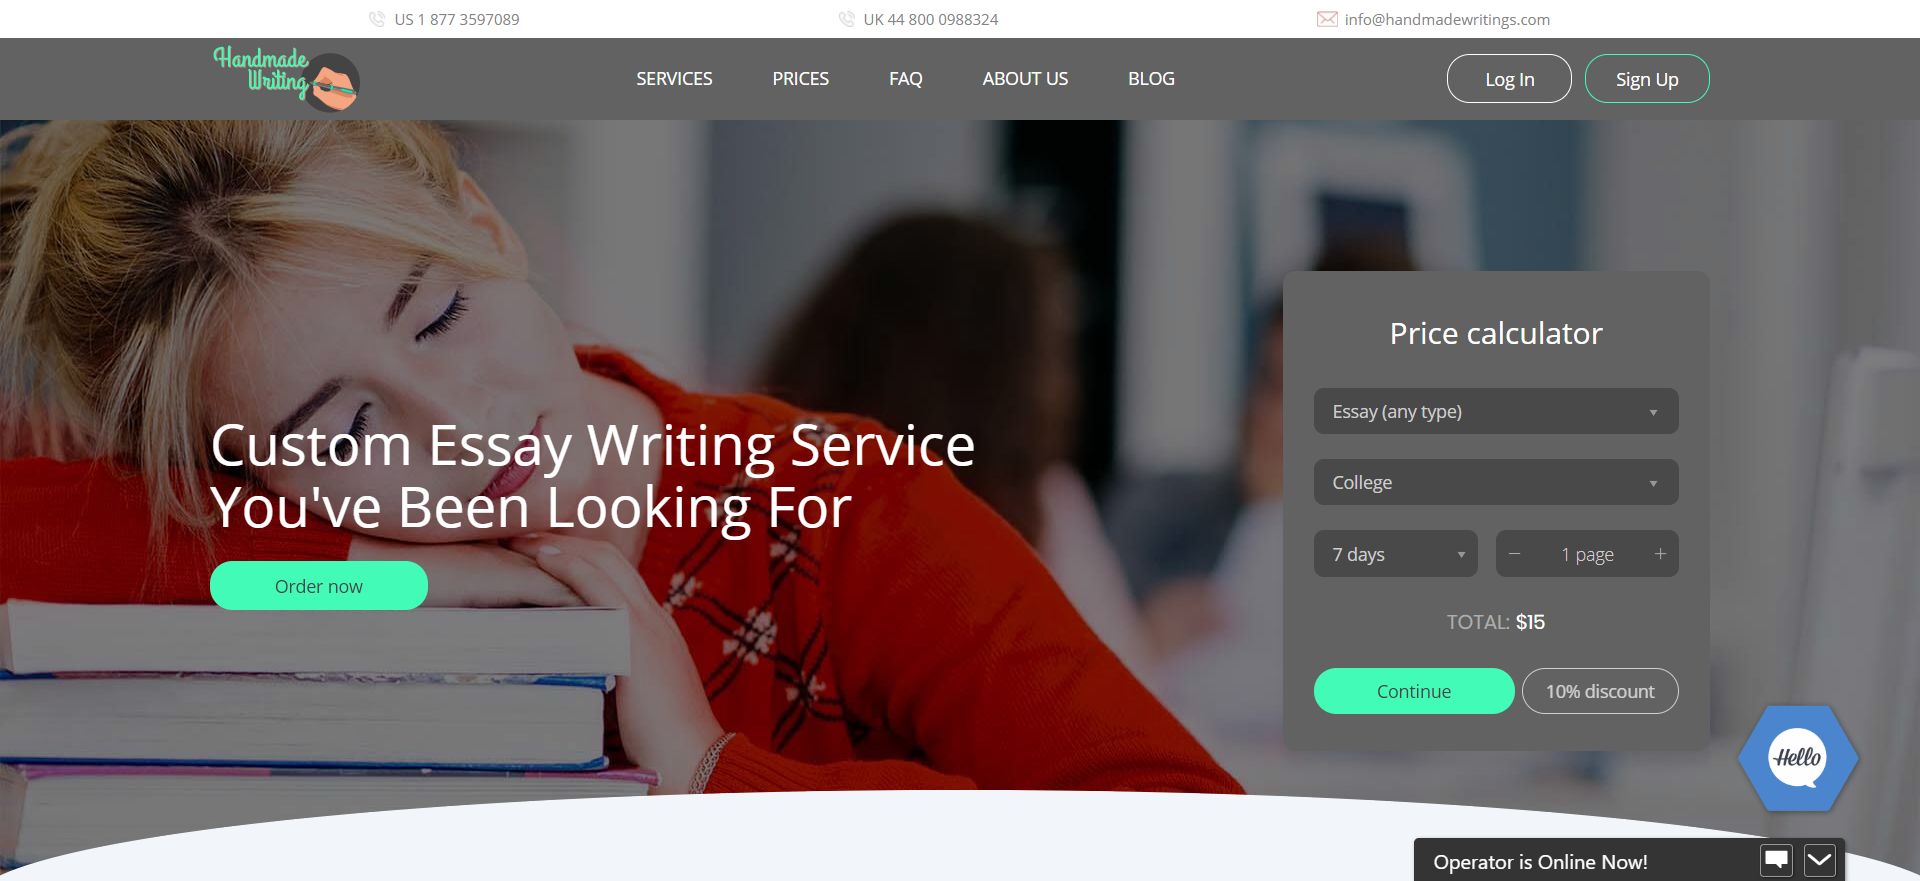Open the Services menu item
The height and width of the screenshot is (881, 1920).
tap(674, 79)
